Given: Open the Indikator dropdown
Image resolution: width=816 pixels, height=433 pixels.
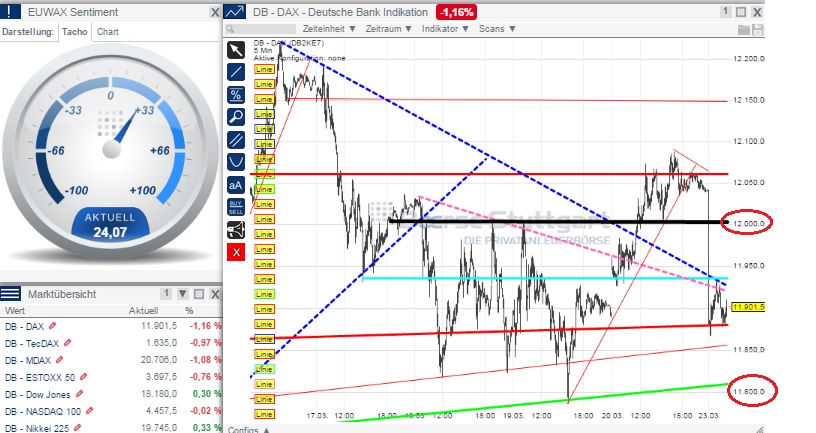Looking at the screenshot, I should (445, 29).
